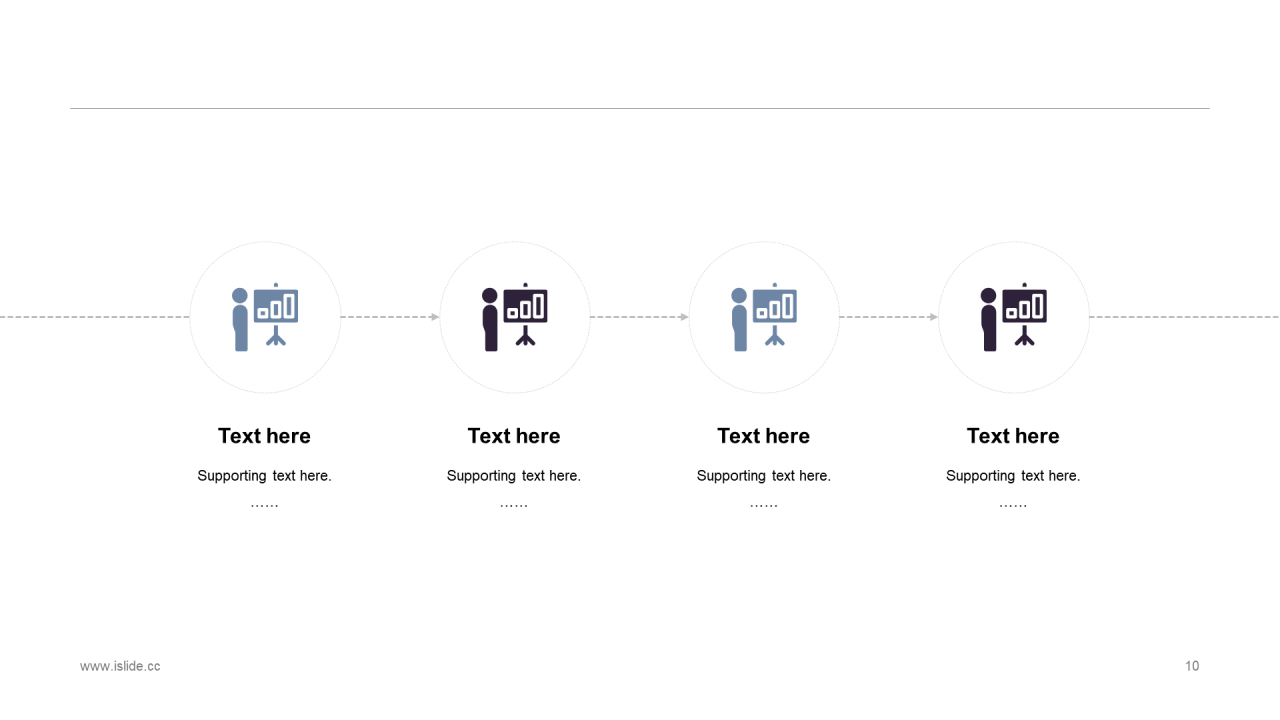Select the second dark presenter icon
Screen dimensions: 1280x720
click(514, 317)
